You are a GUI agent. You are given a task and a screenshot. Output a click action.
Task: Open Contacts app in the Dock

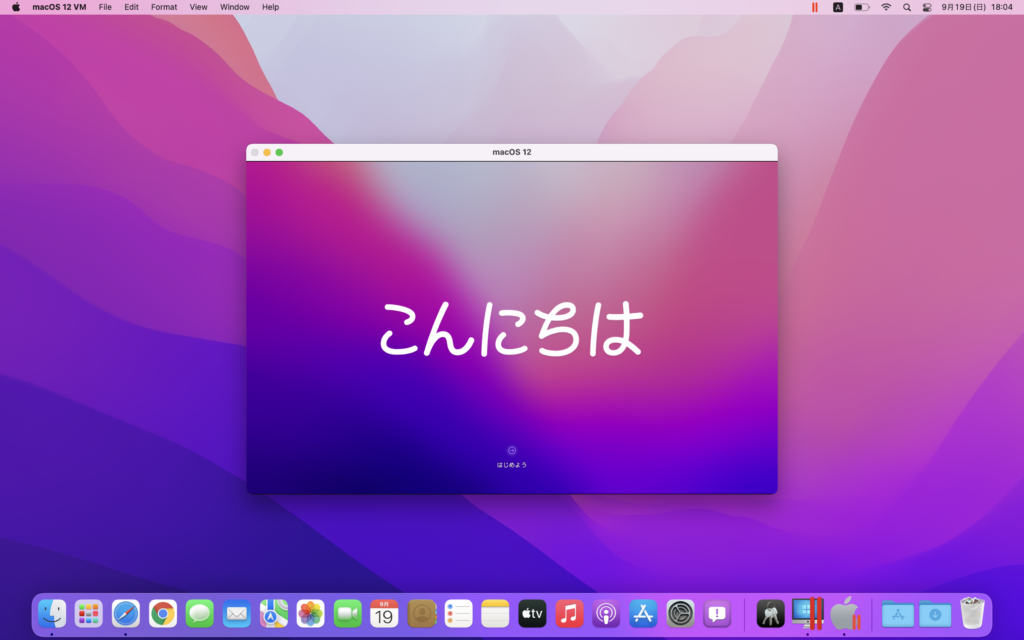(x=421, y=614)
